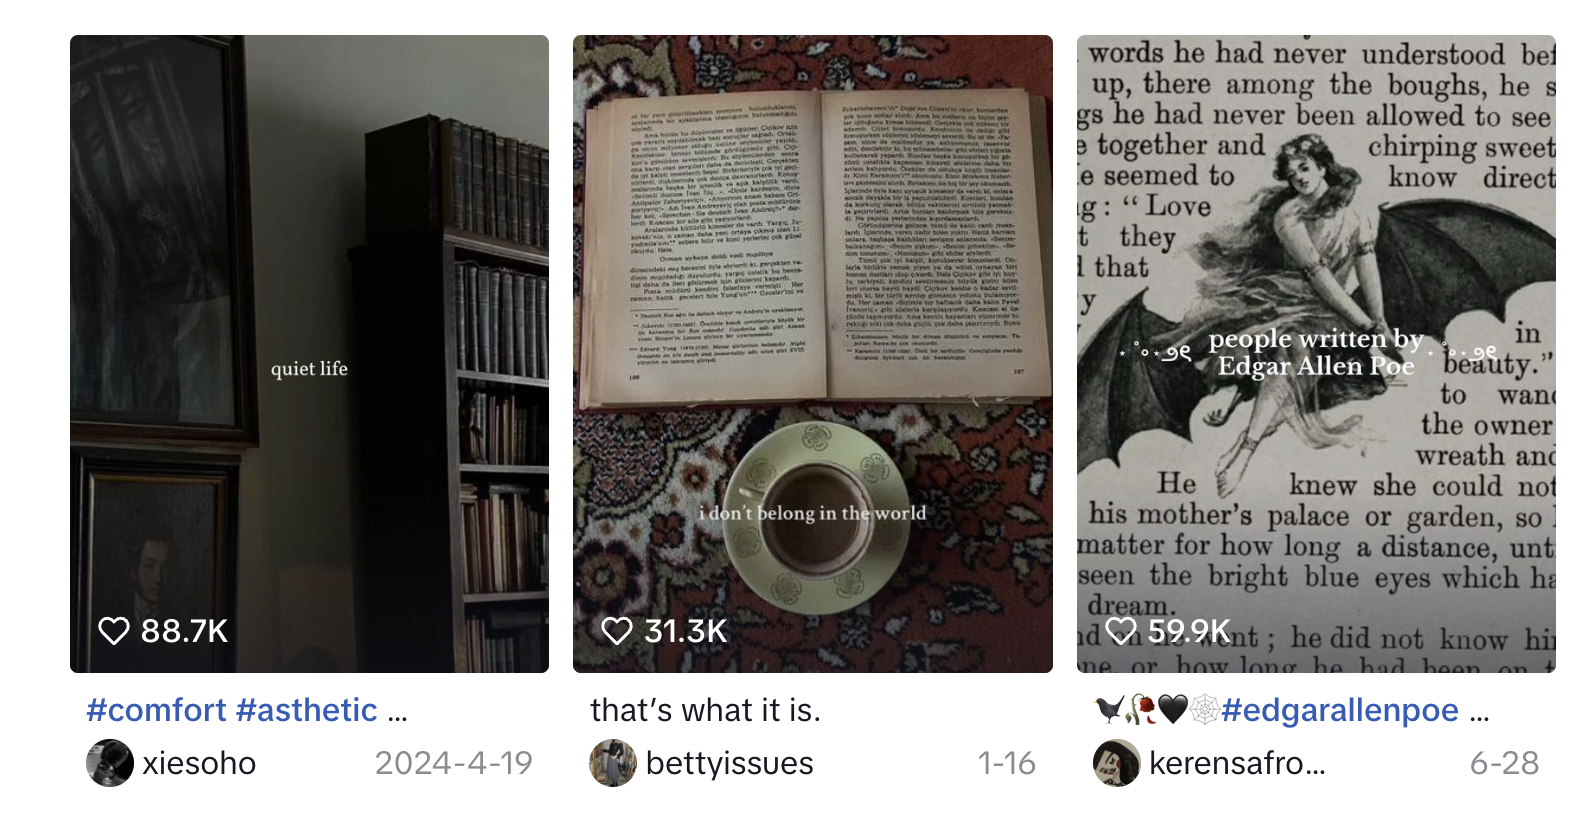This screenshot has height=824, width=1592.
Task: Visit the bettyissues username link
Action: click(730, 763)
